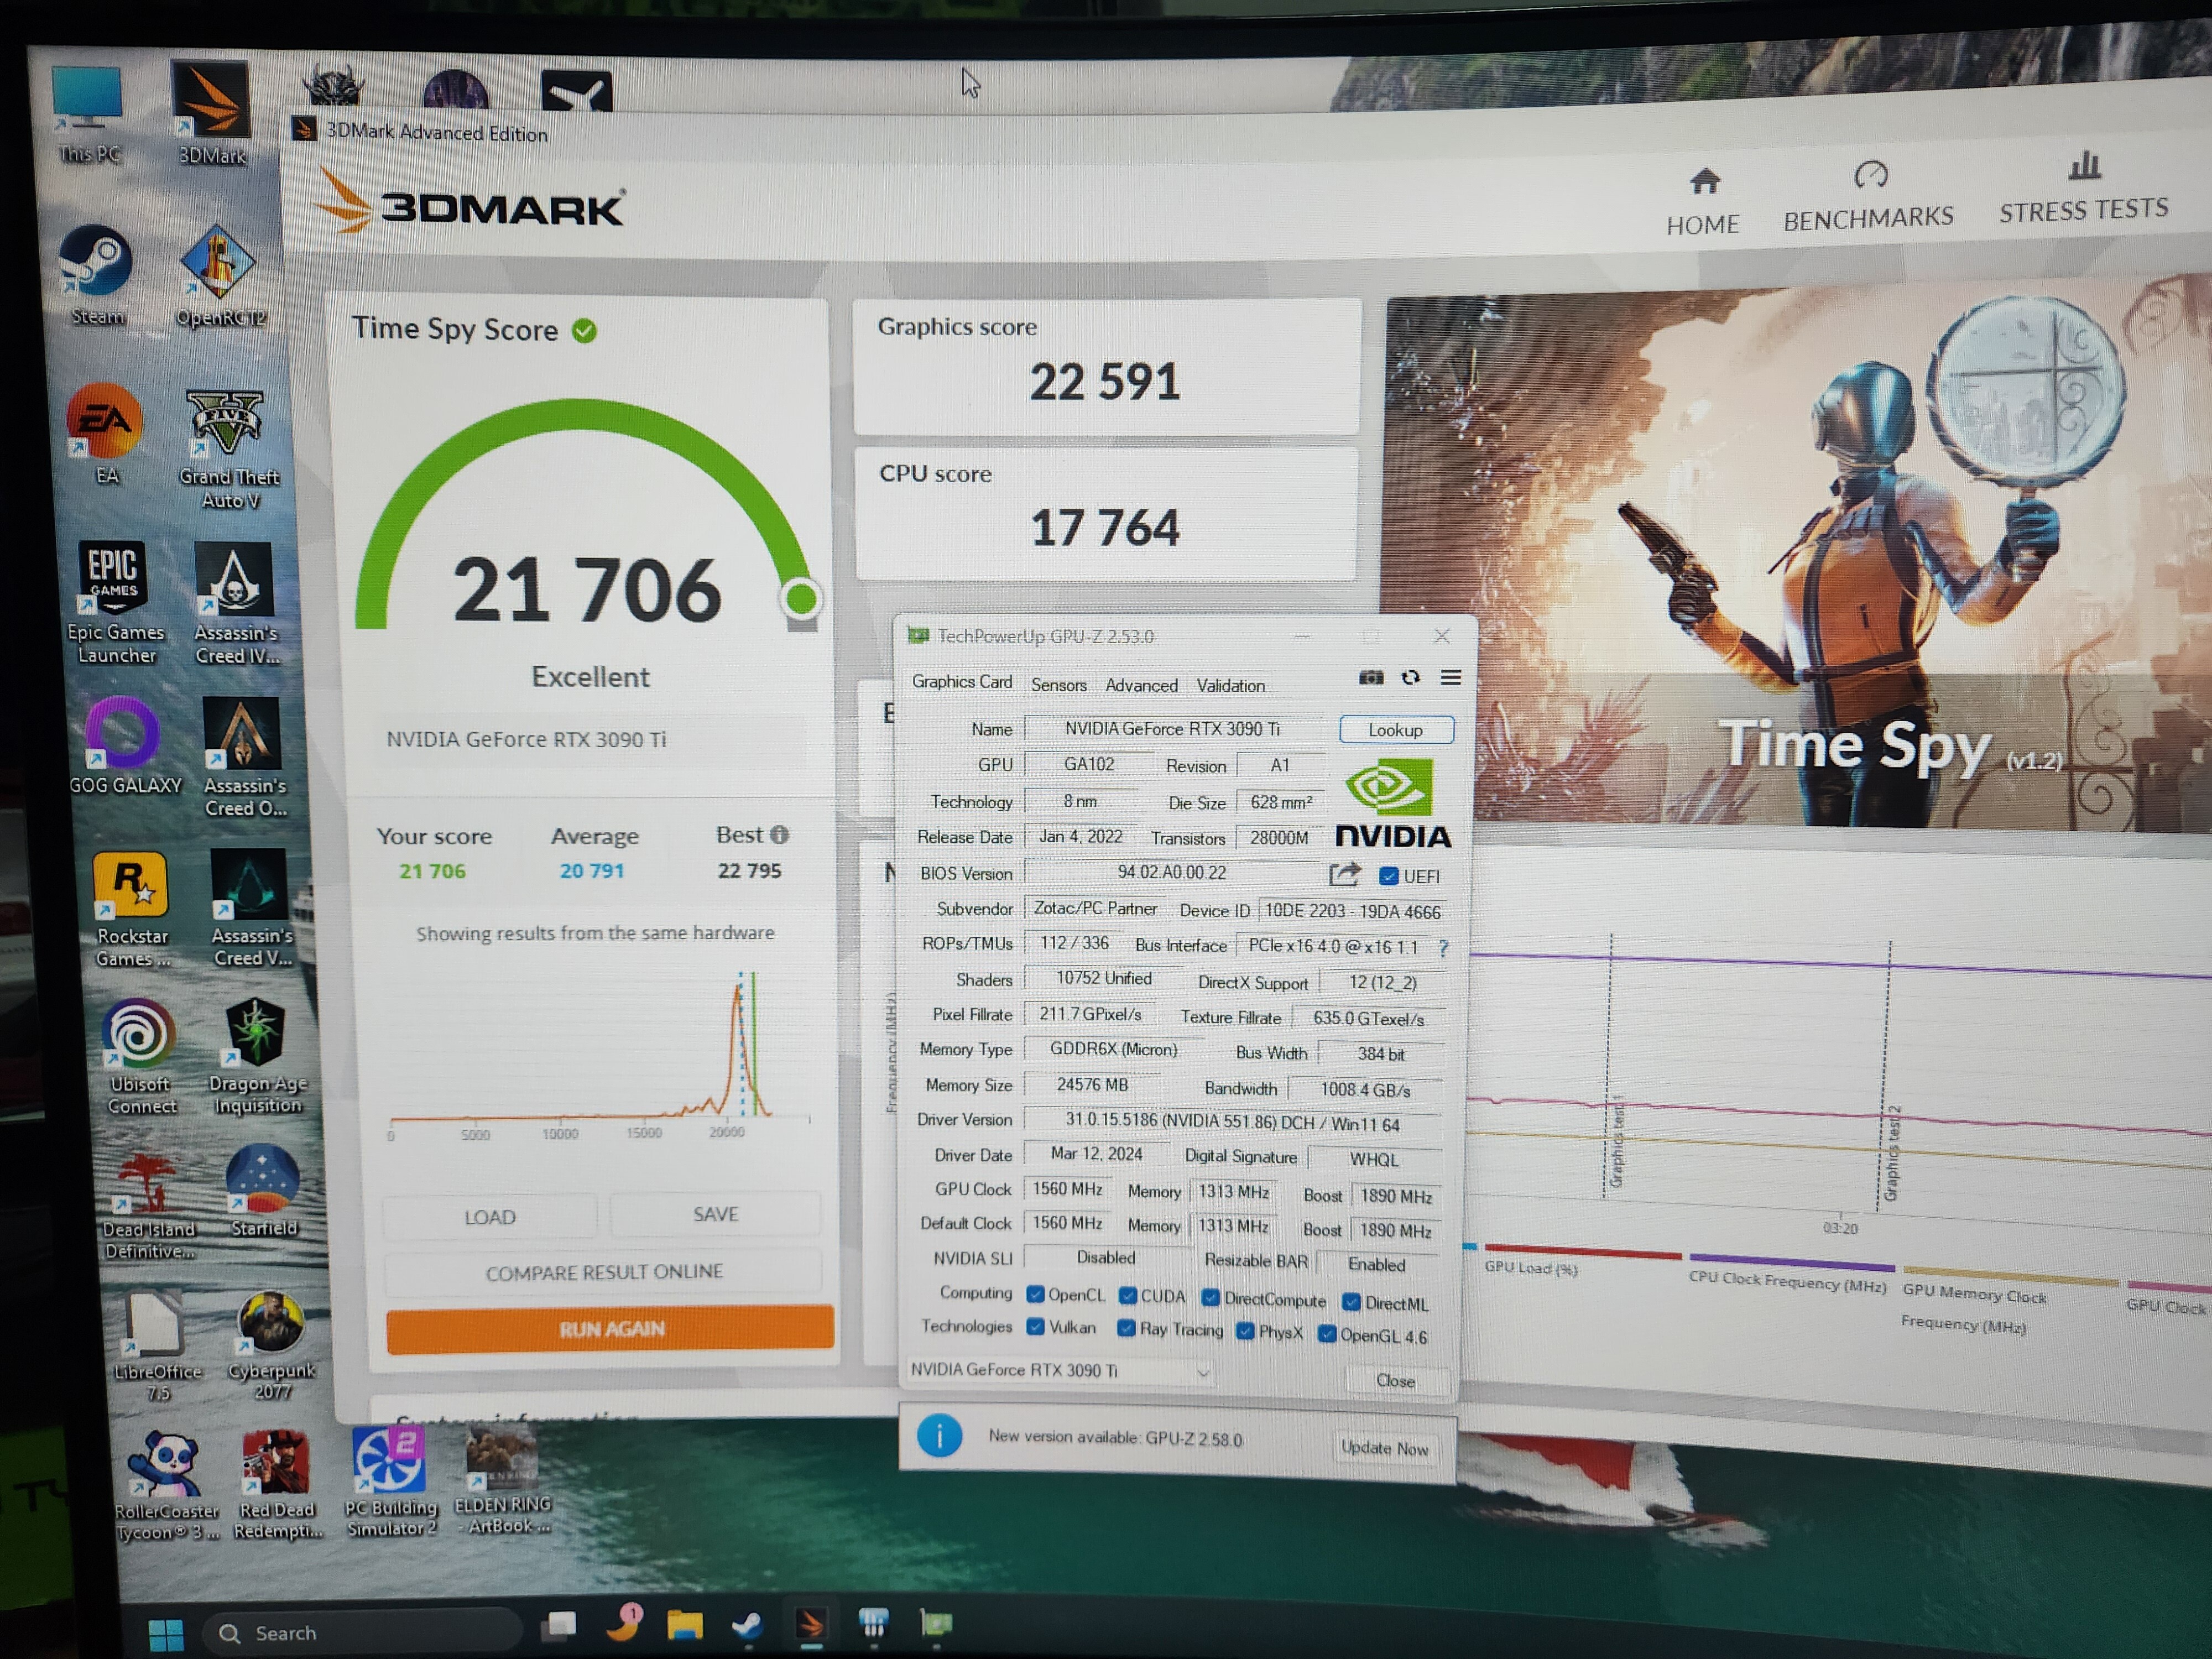Toggle the UEFI checkbox
2212x1659 pixels.
(1388, 877)
